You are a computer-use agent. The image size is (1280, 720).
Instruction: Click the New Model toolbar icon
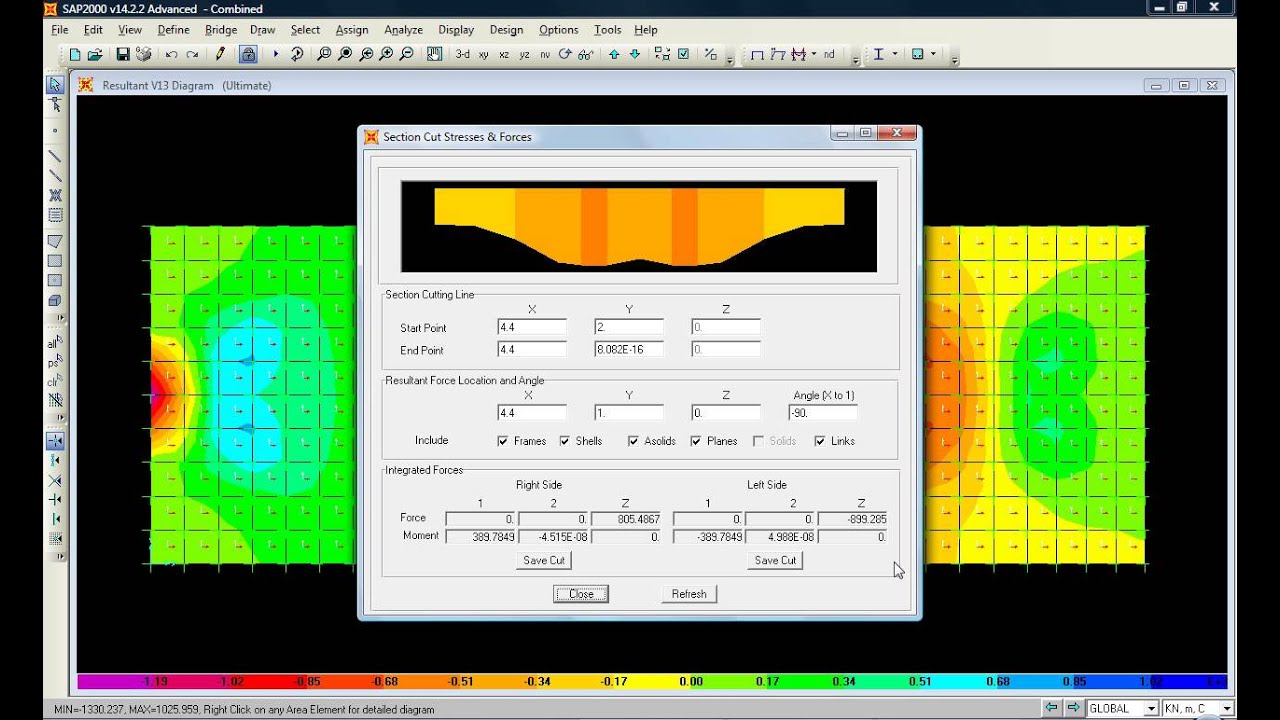tap(74, 54)
